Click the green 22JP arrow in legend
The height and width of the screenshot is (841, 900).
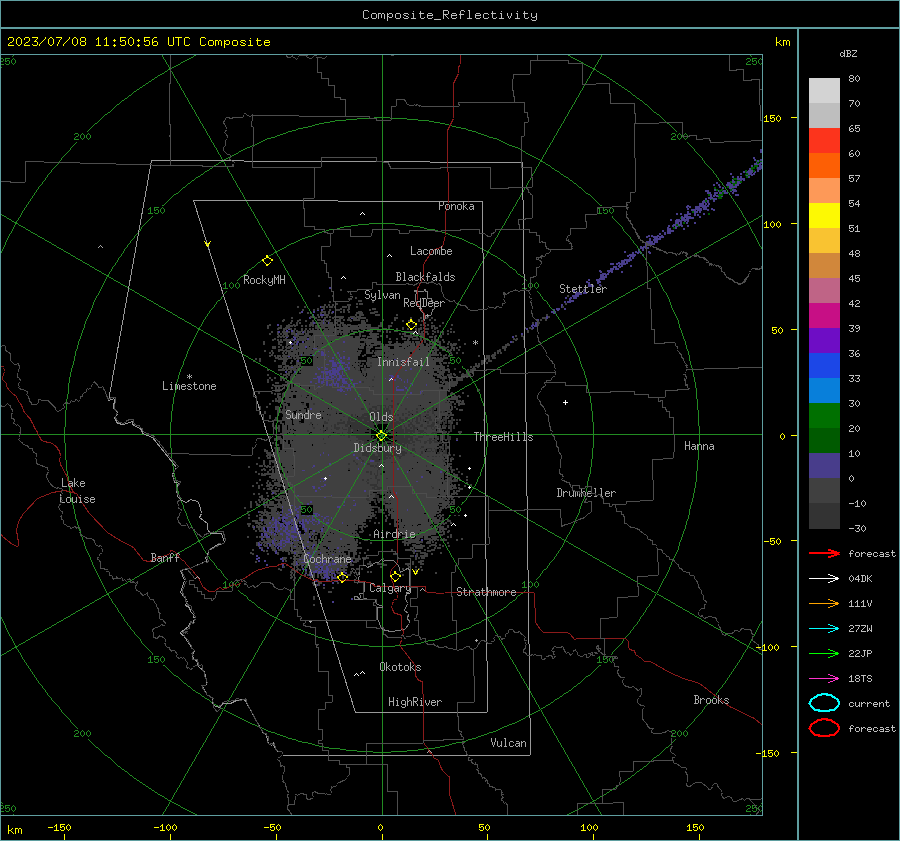pyautogui.click(x=824, y=653)
